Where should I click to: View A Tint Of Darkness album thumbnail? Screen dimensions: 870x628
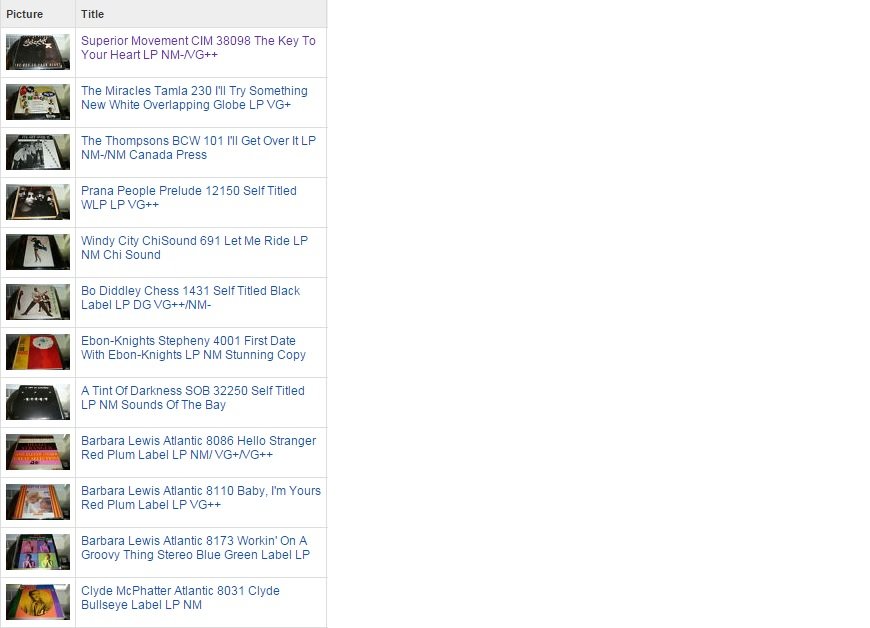click(38, 402)
